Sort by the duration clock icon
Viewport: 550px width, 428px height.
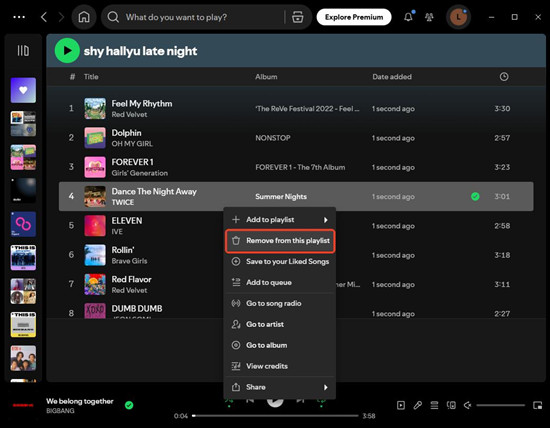504,76
